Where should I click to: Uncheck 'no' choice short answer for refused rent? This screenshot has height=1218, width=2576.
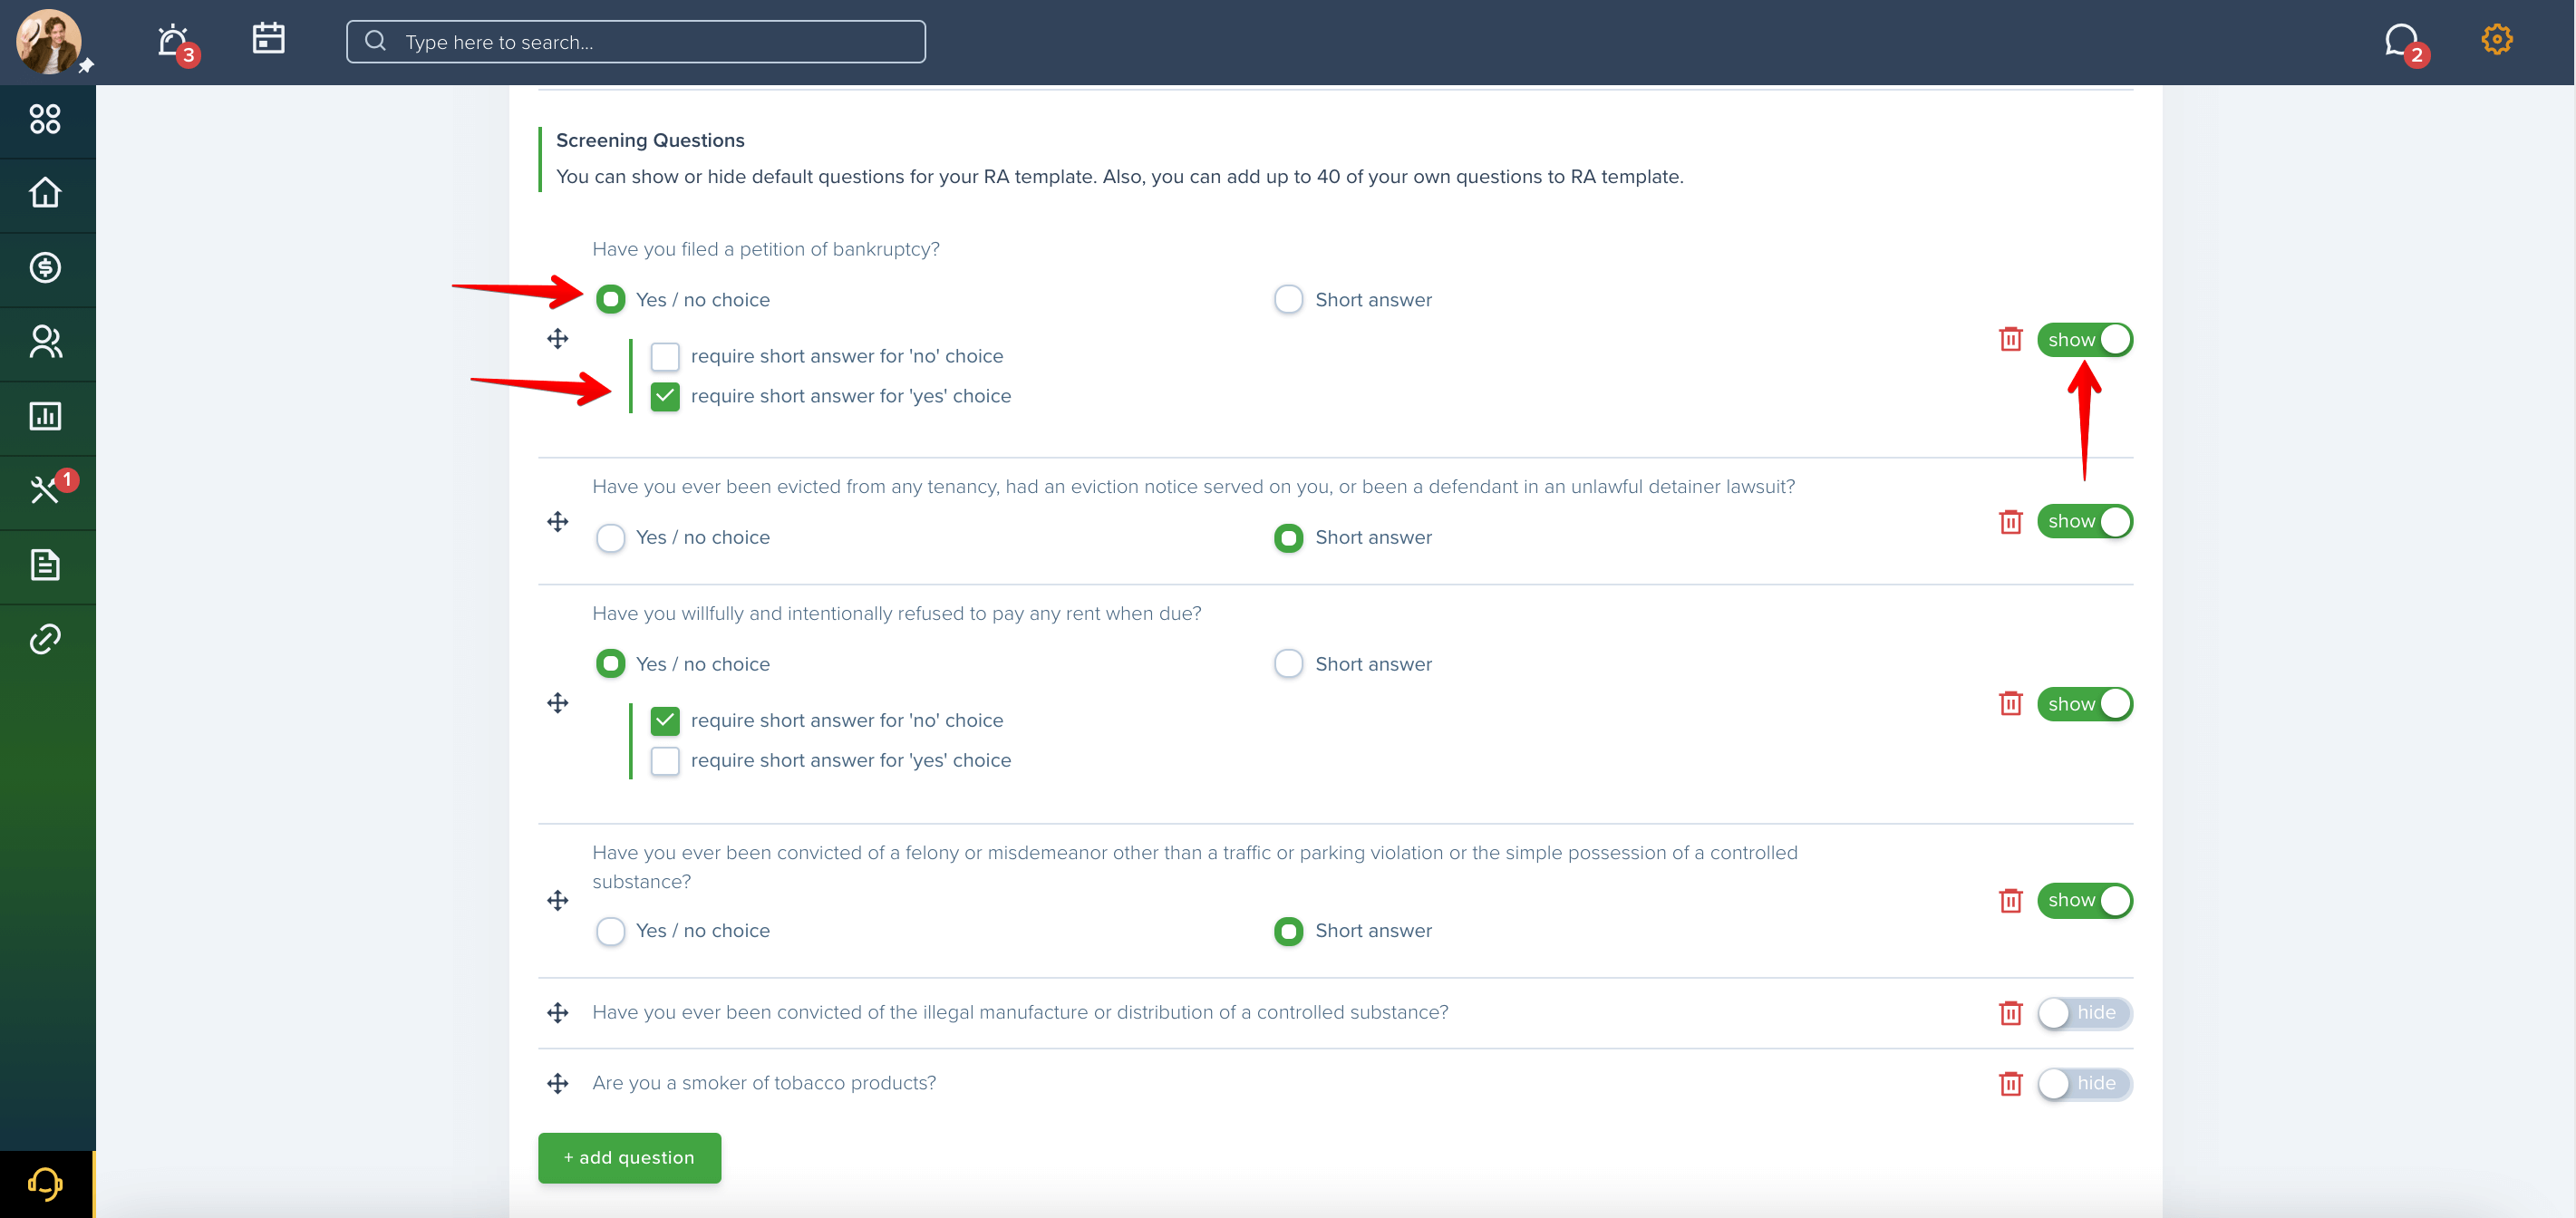(x=665, y=720)
